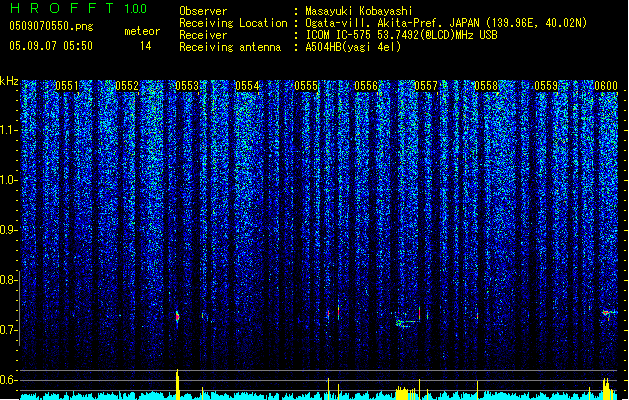
Task: Select the observer name Masayuki Kobayashi
Action: point(358,11)
